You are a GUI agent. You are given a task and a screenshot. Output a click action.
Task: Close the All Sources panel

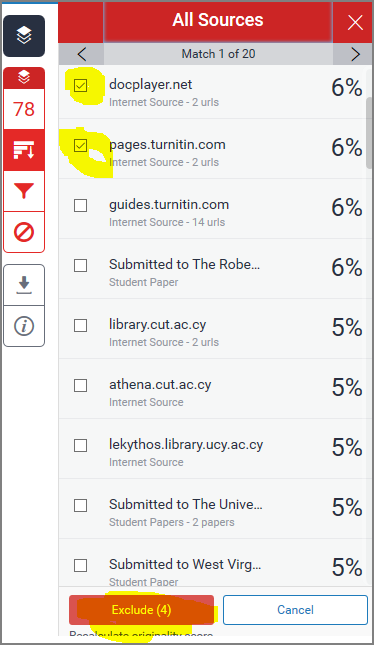[x=355, y=23]
